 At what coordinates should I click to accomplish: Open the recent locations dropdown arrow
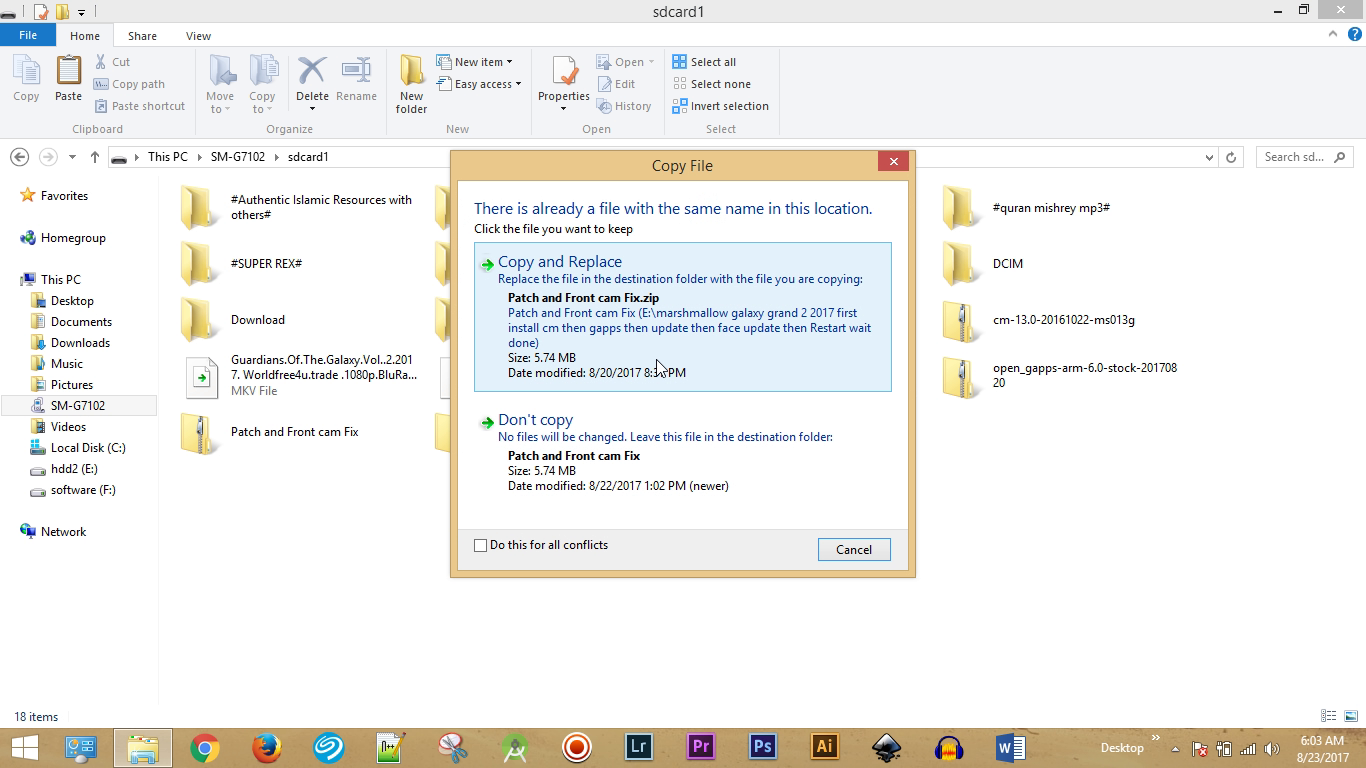[x=72, y=157]
